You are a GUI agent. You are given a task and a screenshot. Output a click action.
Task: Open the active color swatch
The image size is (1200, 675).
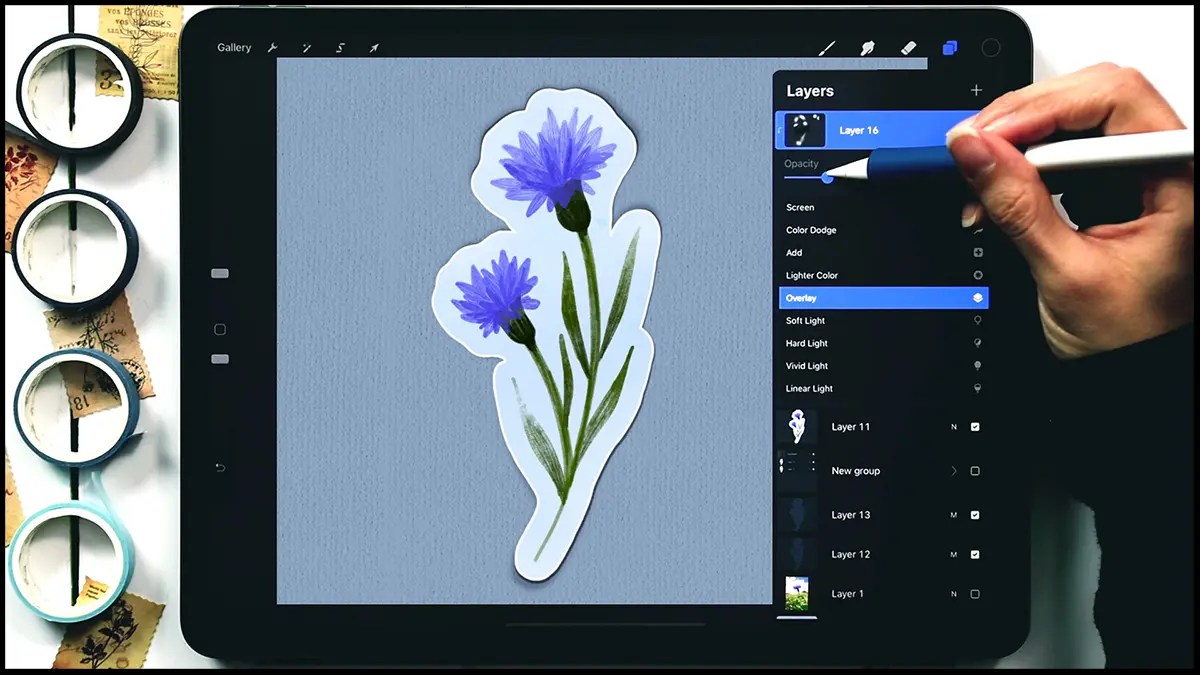click(990, 48)
